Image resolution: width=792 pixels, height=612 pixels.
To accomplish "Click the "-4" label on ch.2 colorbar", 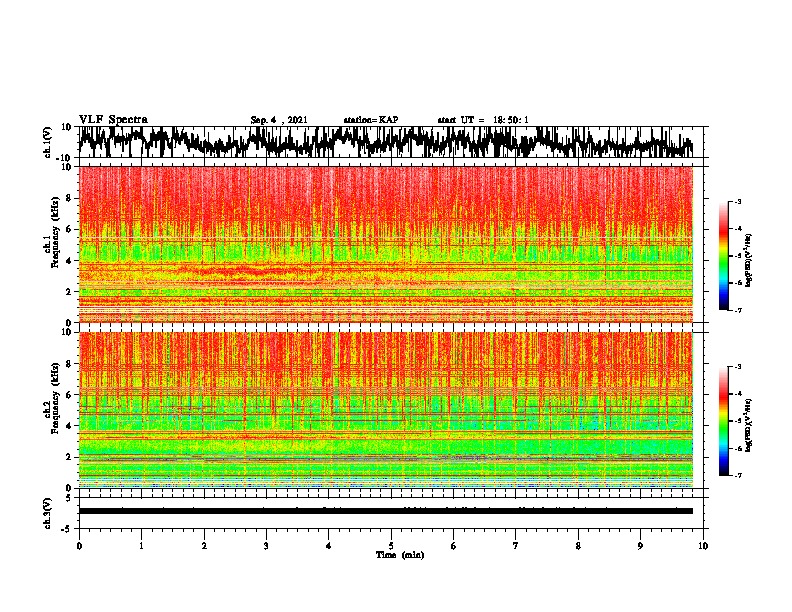I will tap(737, 394).
